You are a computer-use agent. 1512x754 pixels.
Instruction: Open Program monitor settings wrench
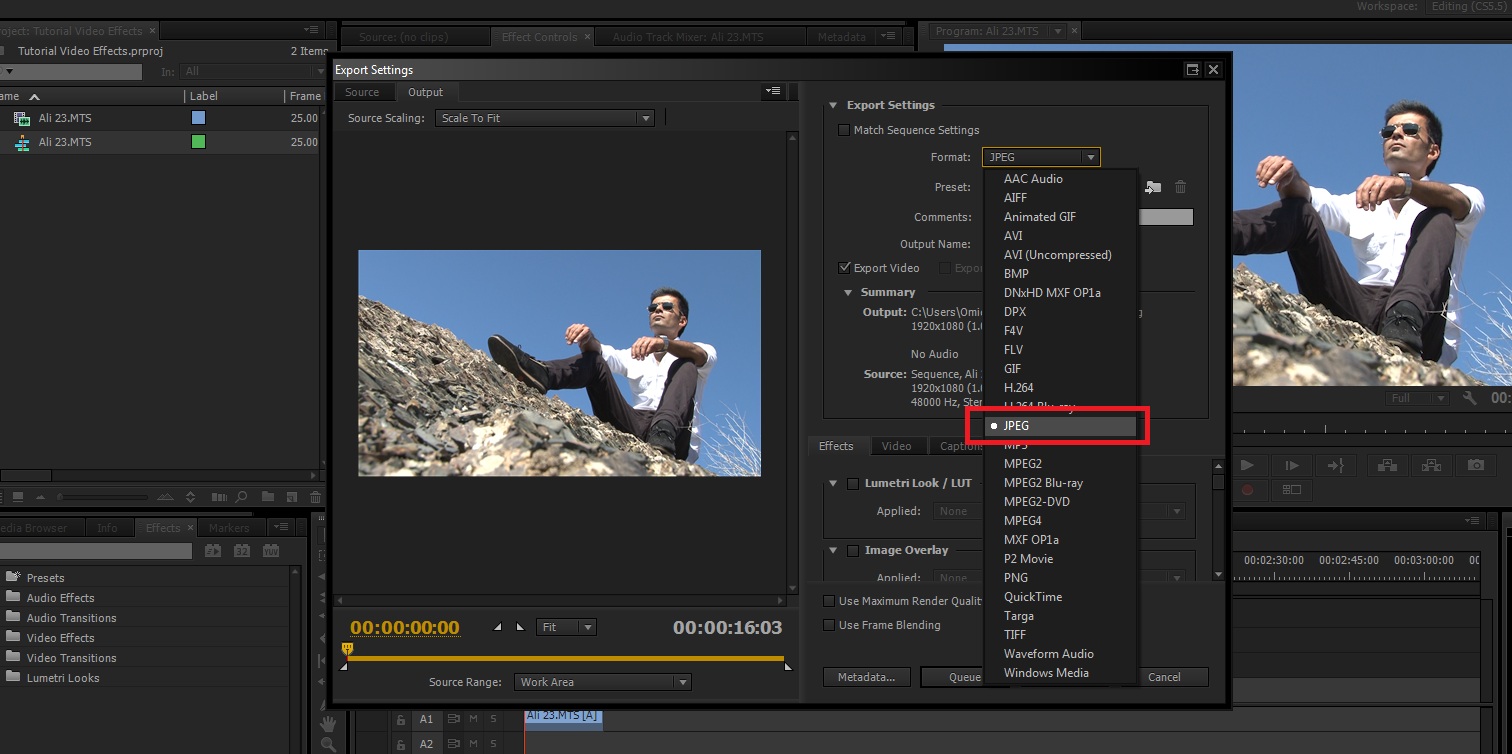1469,398
